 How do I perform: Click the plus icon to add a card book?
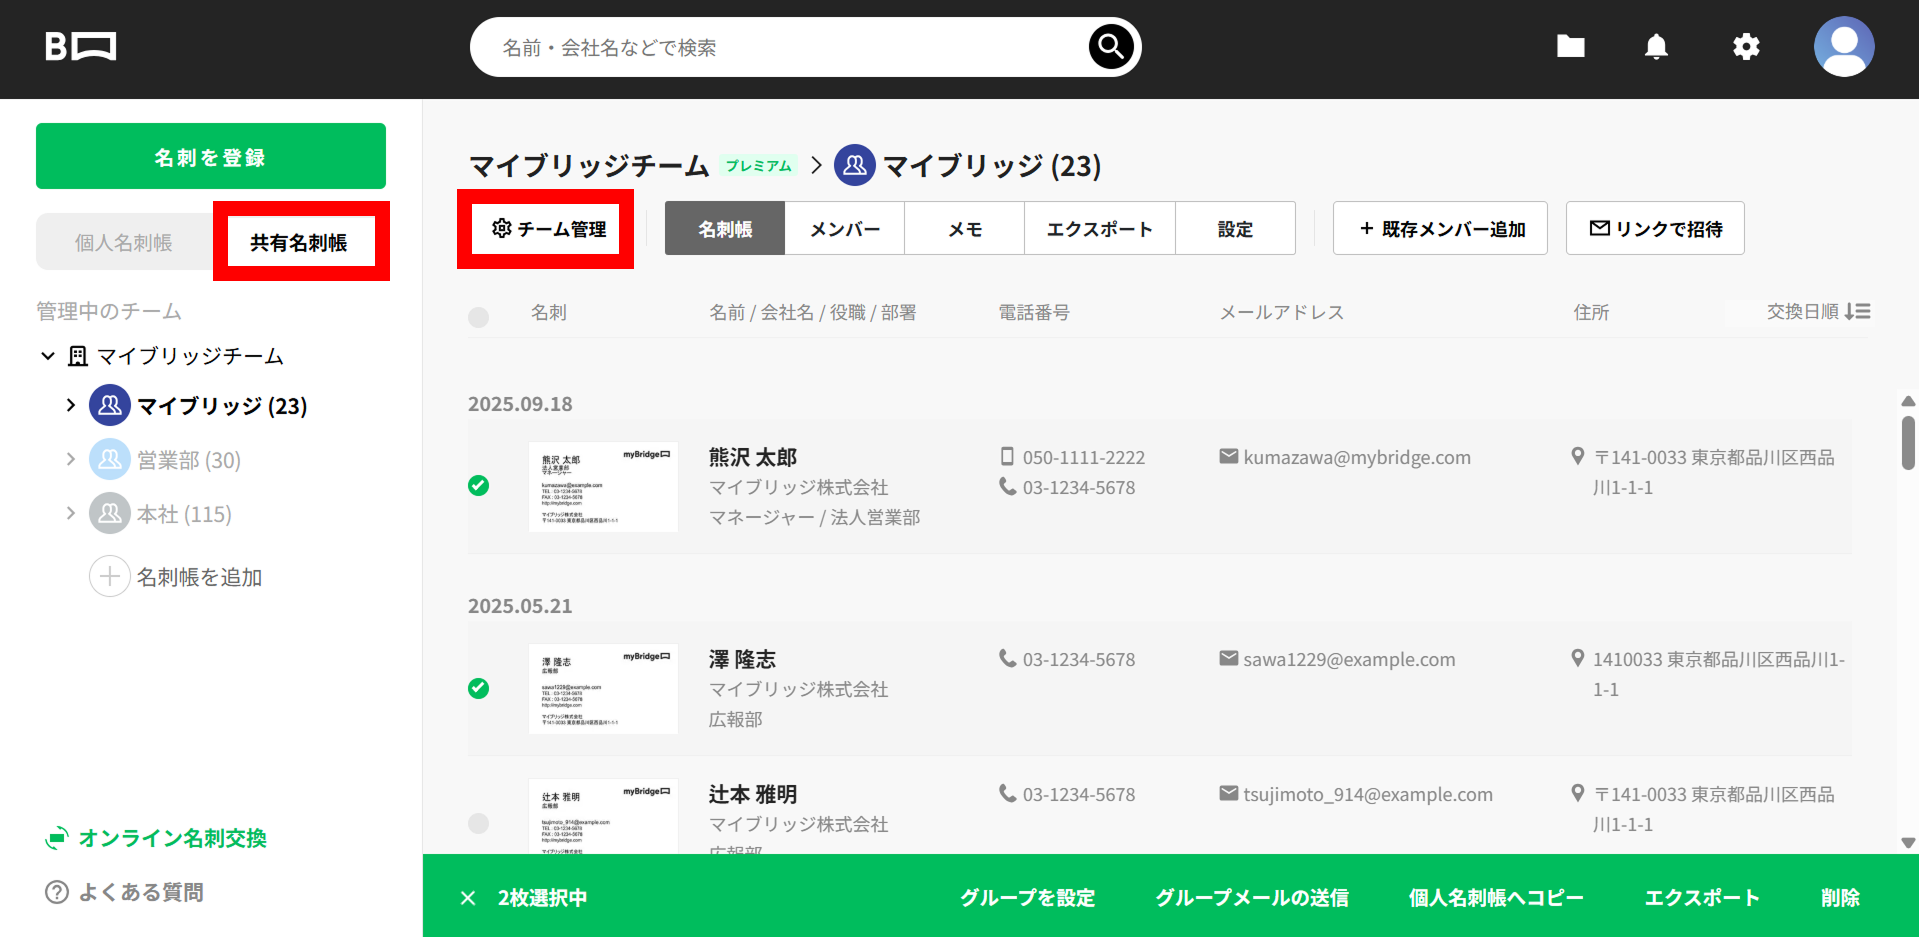click(x=110, y=576)
